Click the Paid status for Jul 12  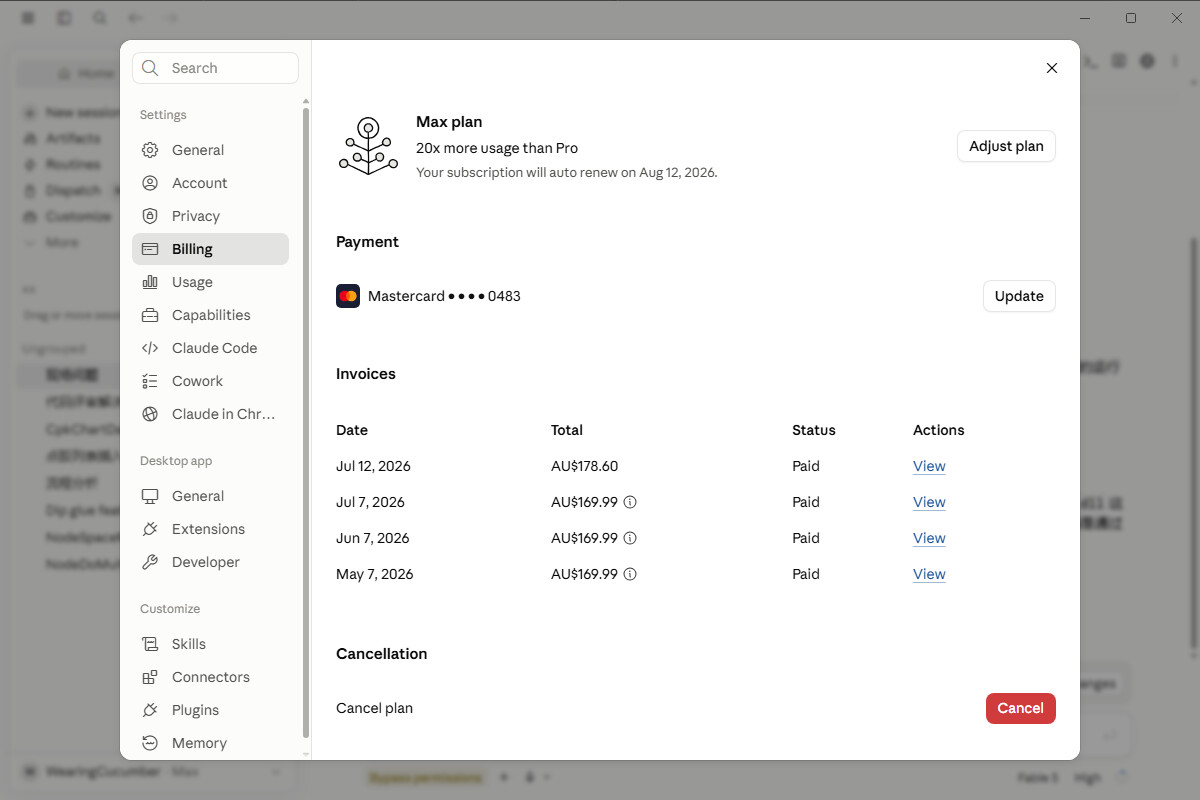click(806, 466)
